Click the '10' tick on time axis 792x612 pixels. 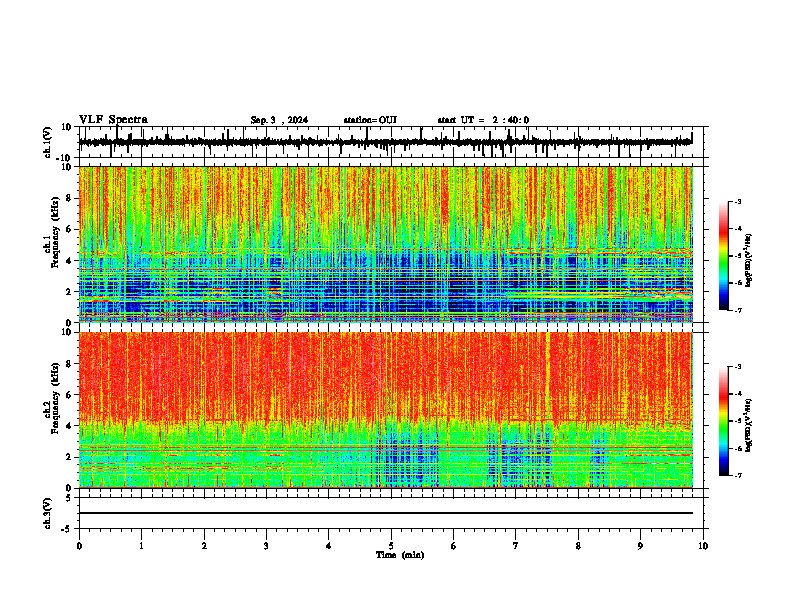point(703,546)
